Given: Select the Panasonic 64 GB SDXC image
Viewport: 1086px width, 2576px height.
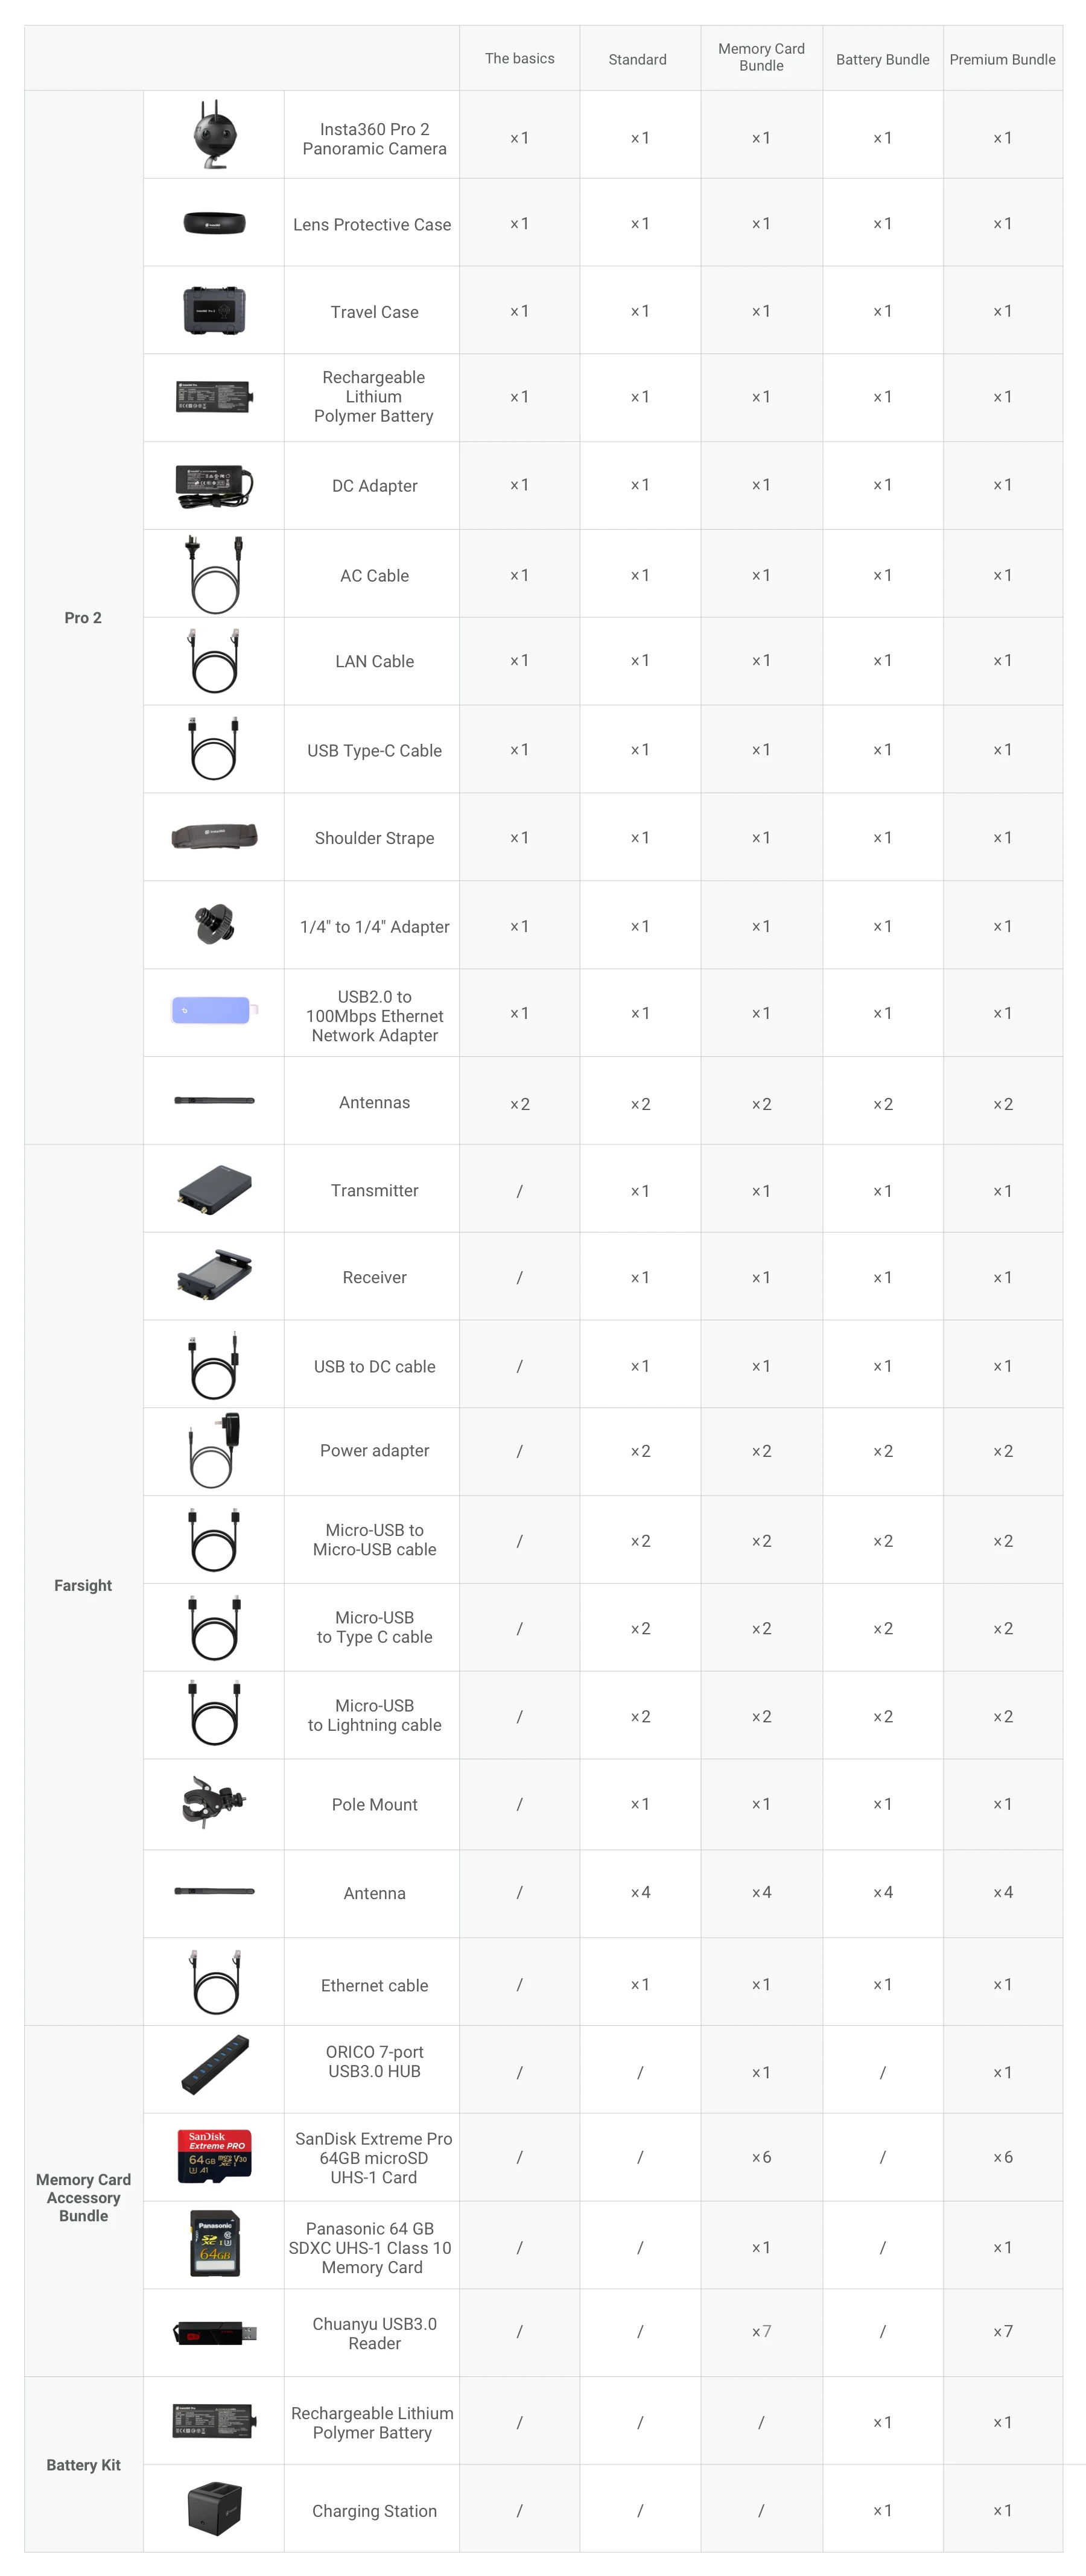Looking at the screenshot, I should pyautogui.click(x=214, y=2243).
